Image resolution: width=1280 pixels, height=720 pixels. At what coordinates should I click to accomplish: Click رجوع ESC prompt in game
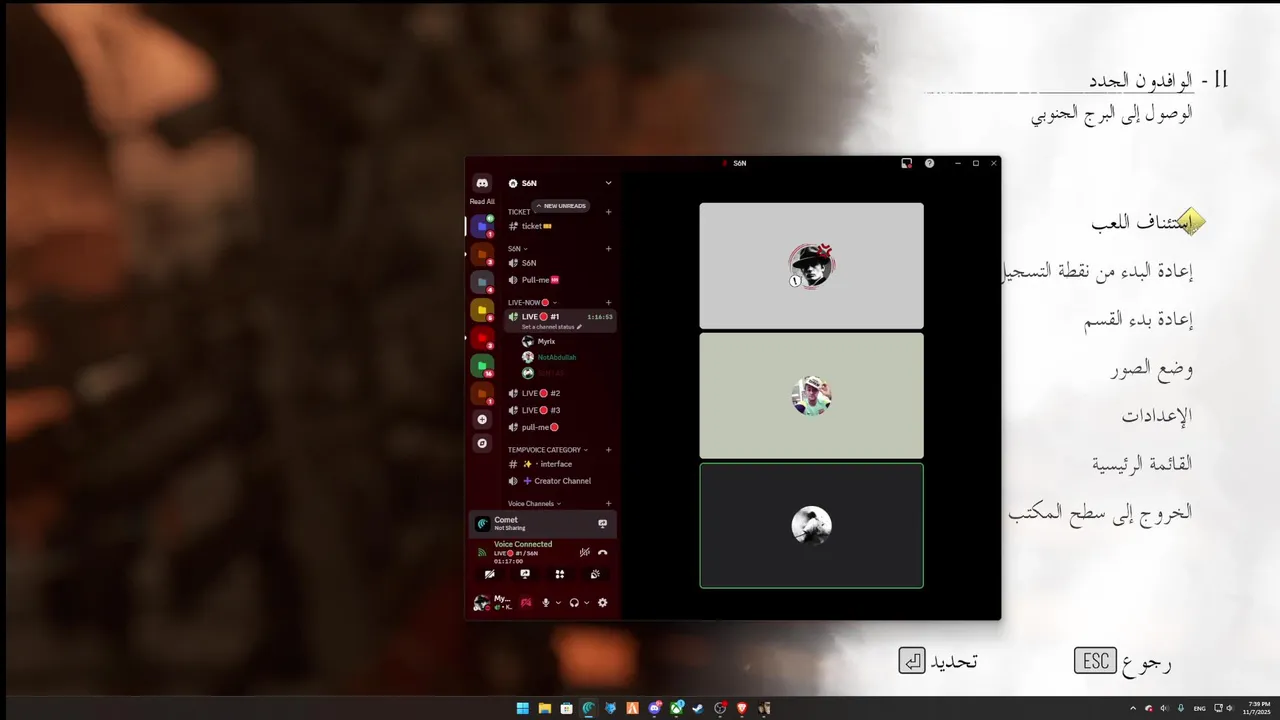tap(1122, 662)
